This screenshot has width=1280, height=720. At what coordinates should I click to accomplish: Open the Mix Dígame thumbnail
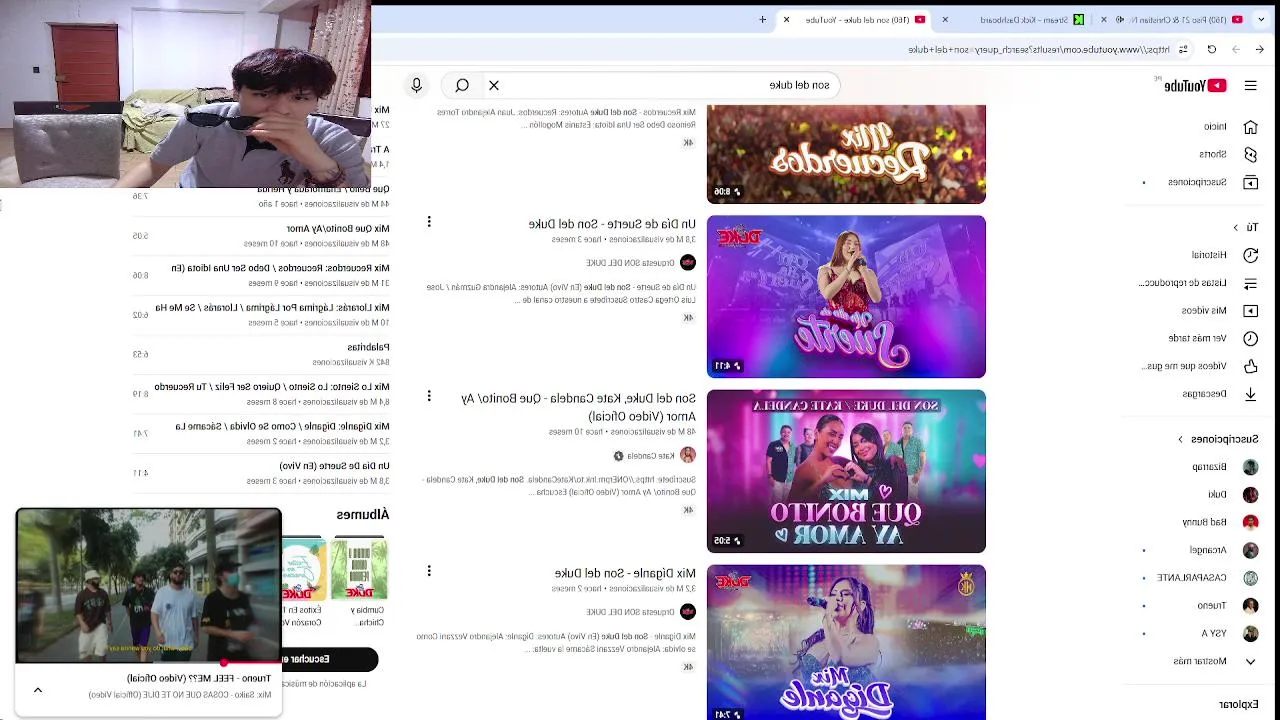pyautogui.click(x=846, y=642)
